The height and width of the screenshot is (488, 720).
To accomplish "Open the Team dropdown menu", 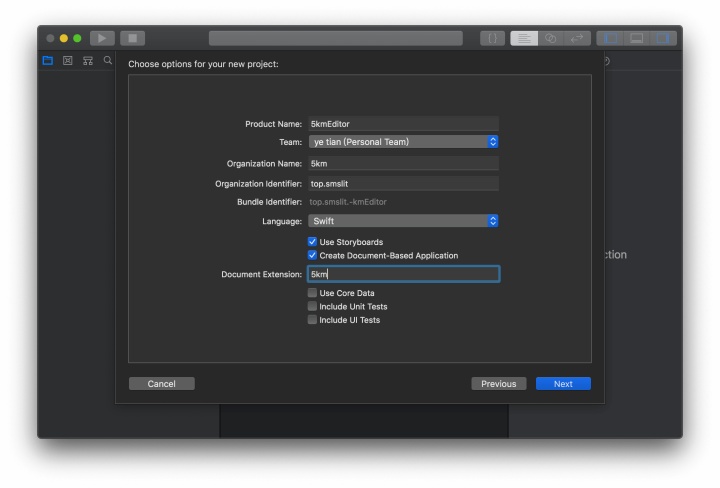I will pyautogui.click(x=403, y=142).
